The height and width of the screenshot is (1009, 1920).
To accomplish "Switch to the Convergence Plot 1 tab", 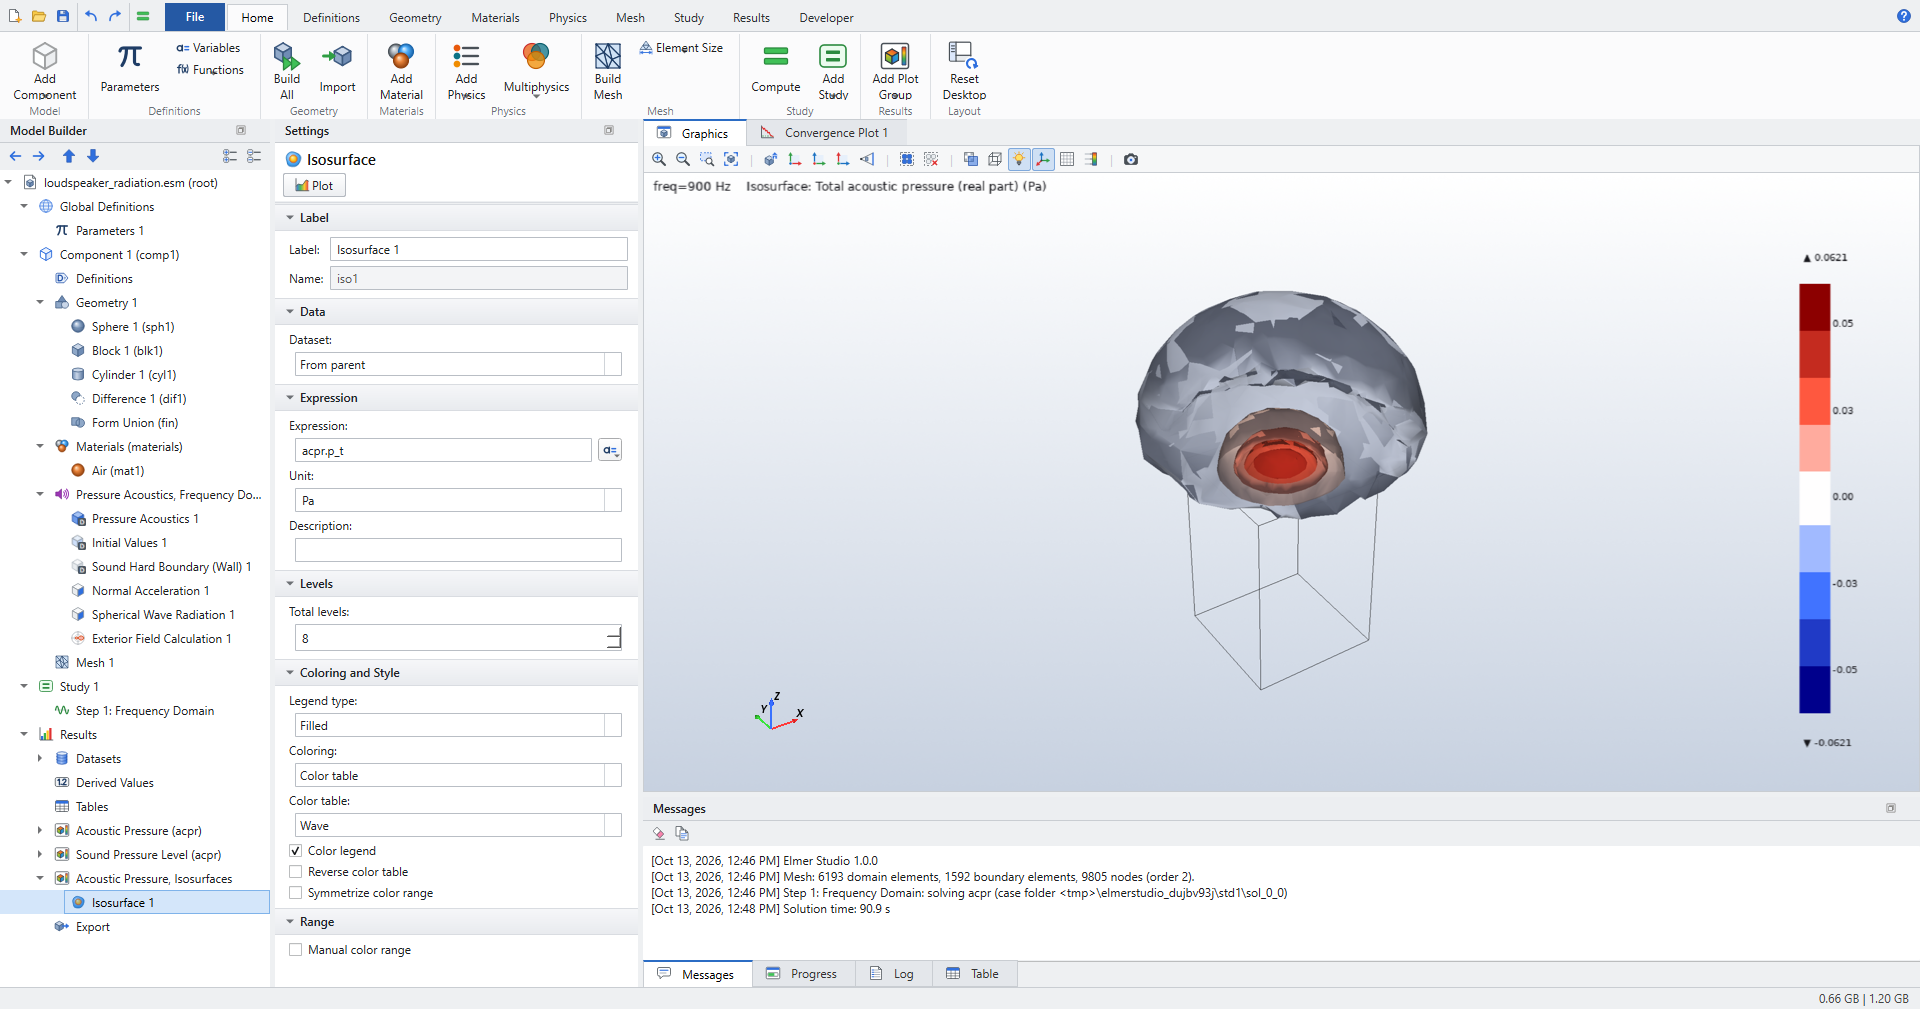I will point(825,133).
